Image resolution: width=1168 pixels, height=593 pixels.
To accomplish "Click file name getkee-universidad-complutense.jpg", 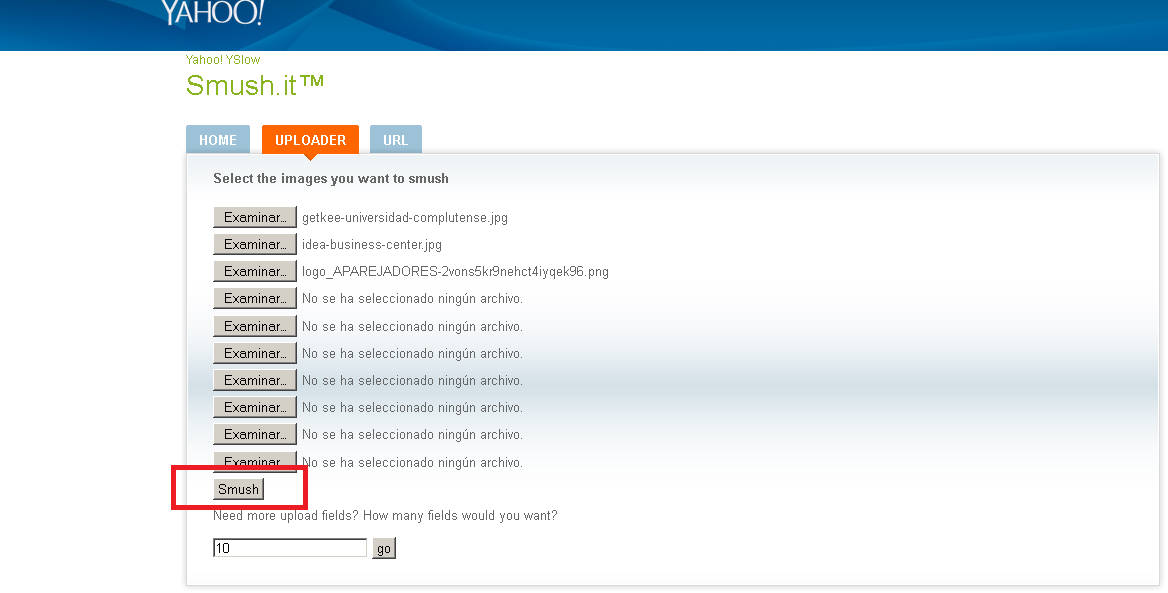I will [x=404, y=218].
